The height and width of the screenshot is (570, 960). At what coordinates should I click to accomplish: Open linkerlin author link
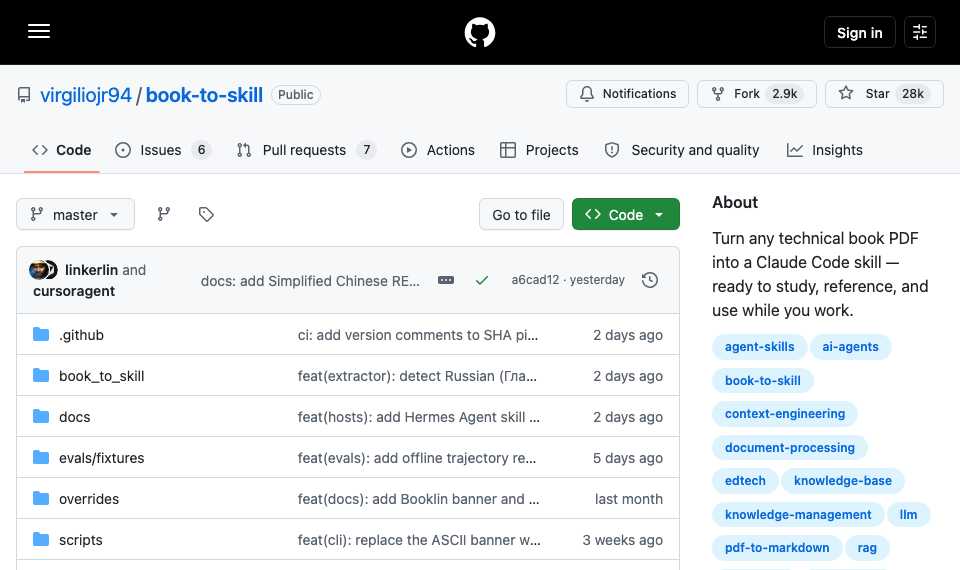[x=91, y=270]
